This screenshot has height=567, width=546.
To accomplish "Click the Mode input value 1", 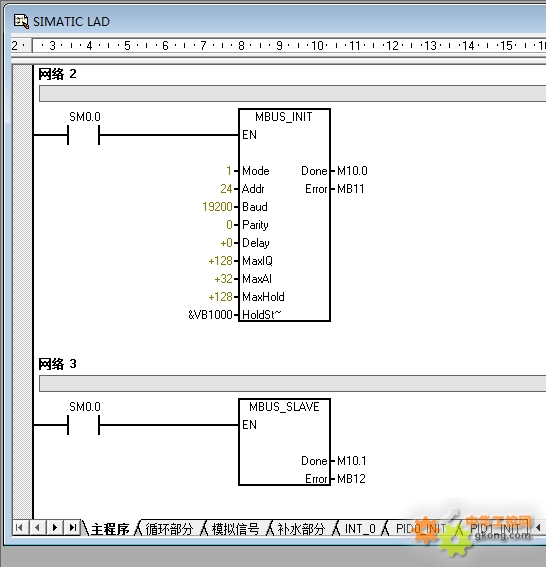I will click(229, 171).
